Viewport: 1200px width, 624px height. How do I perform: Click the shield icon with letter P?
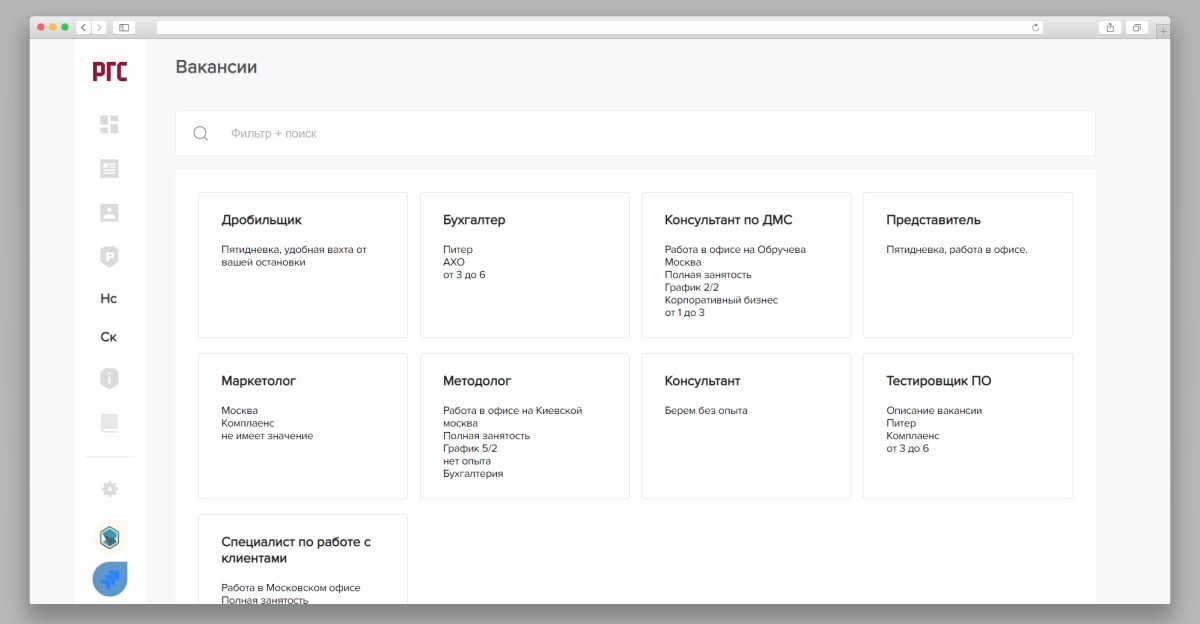click(109, 257)
